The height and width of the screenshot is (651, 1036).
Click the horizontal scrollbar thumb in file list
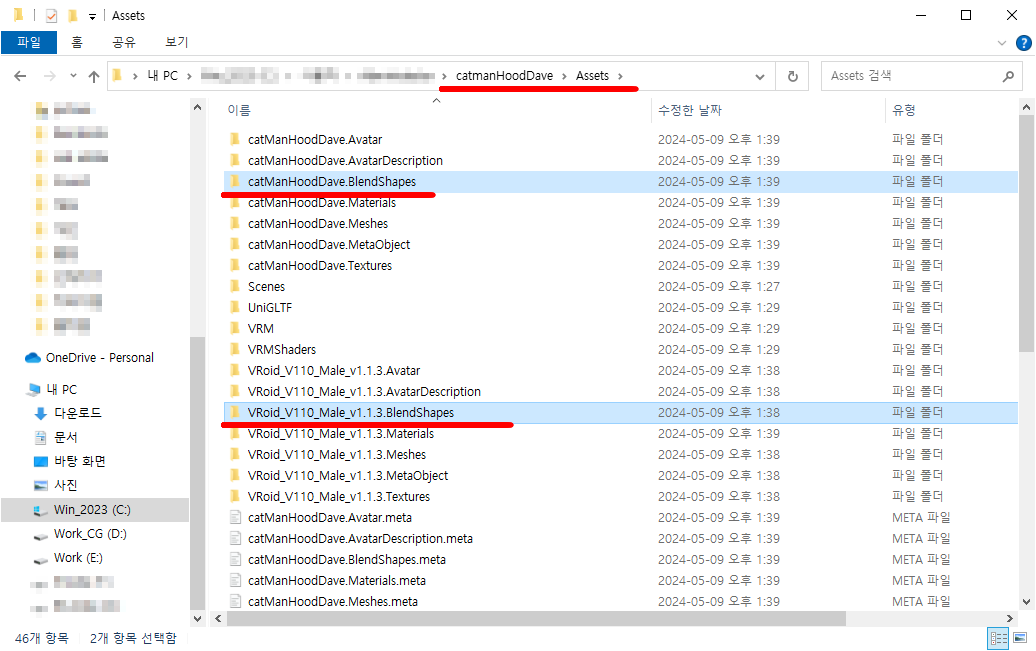[x=536, y=619]
